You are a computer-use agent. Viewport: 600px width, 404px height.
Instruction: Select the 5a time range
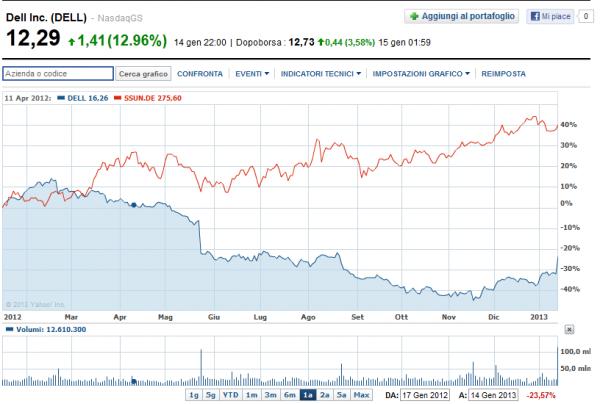(x=342, y=395)
